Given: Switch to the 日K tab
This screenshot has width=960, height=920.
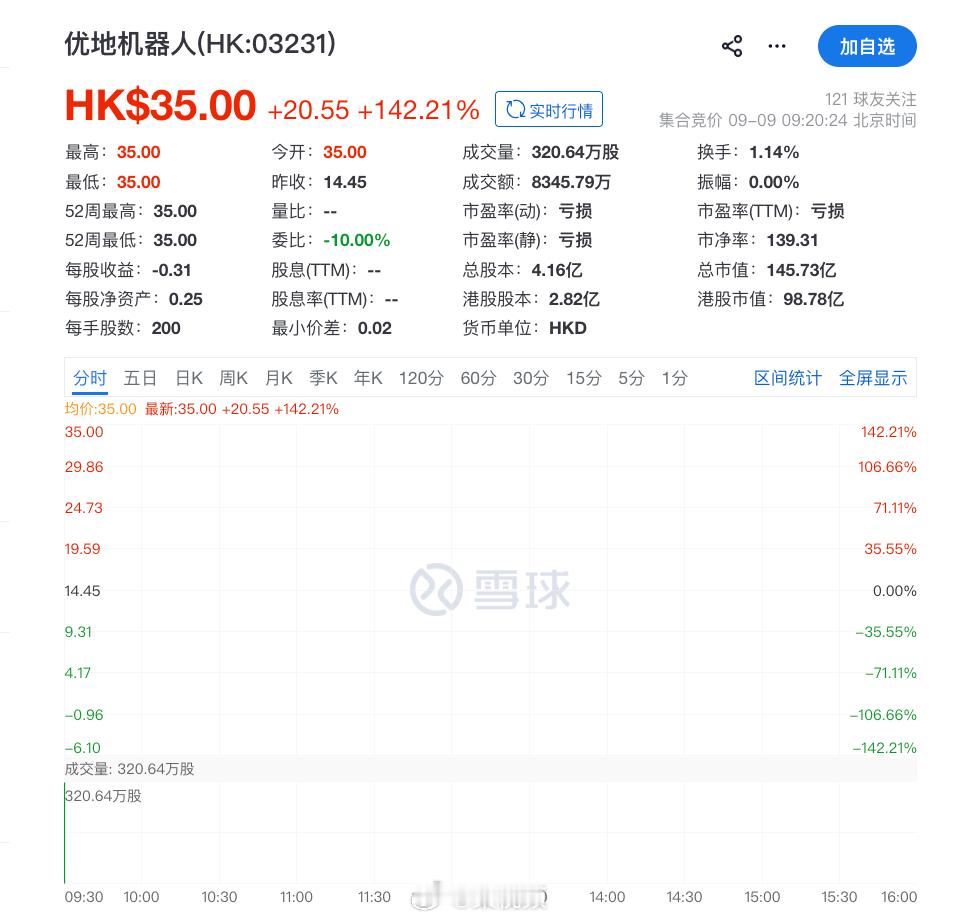Looking at the screenshot, I should 189,378.
